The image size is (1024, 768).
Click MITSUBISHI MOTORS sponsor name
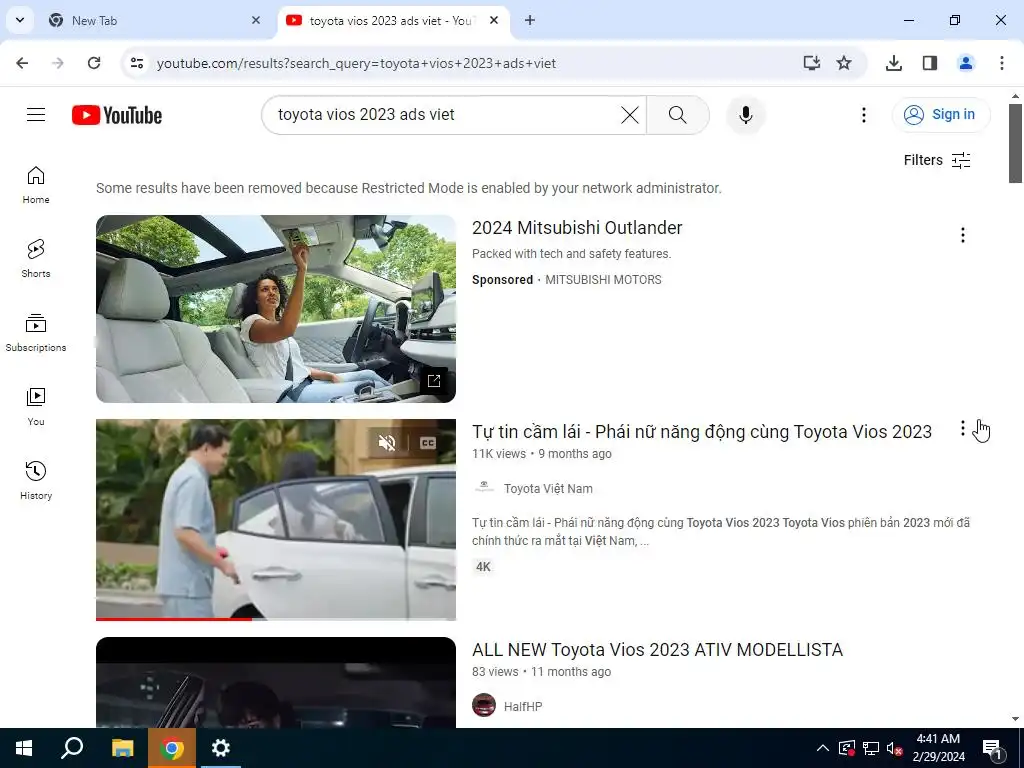pyautogui.click(x=603, y=280)
